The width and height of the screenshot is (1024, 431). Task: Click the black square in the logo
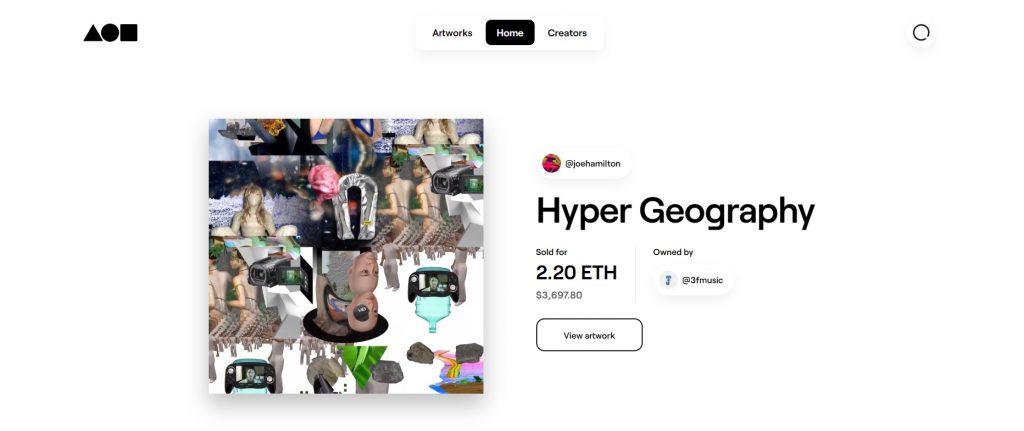[129, 33]
